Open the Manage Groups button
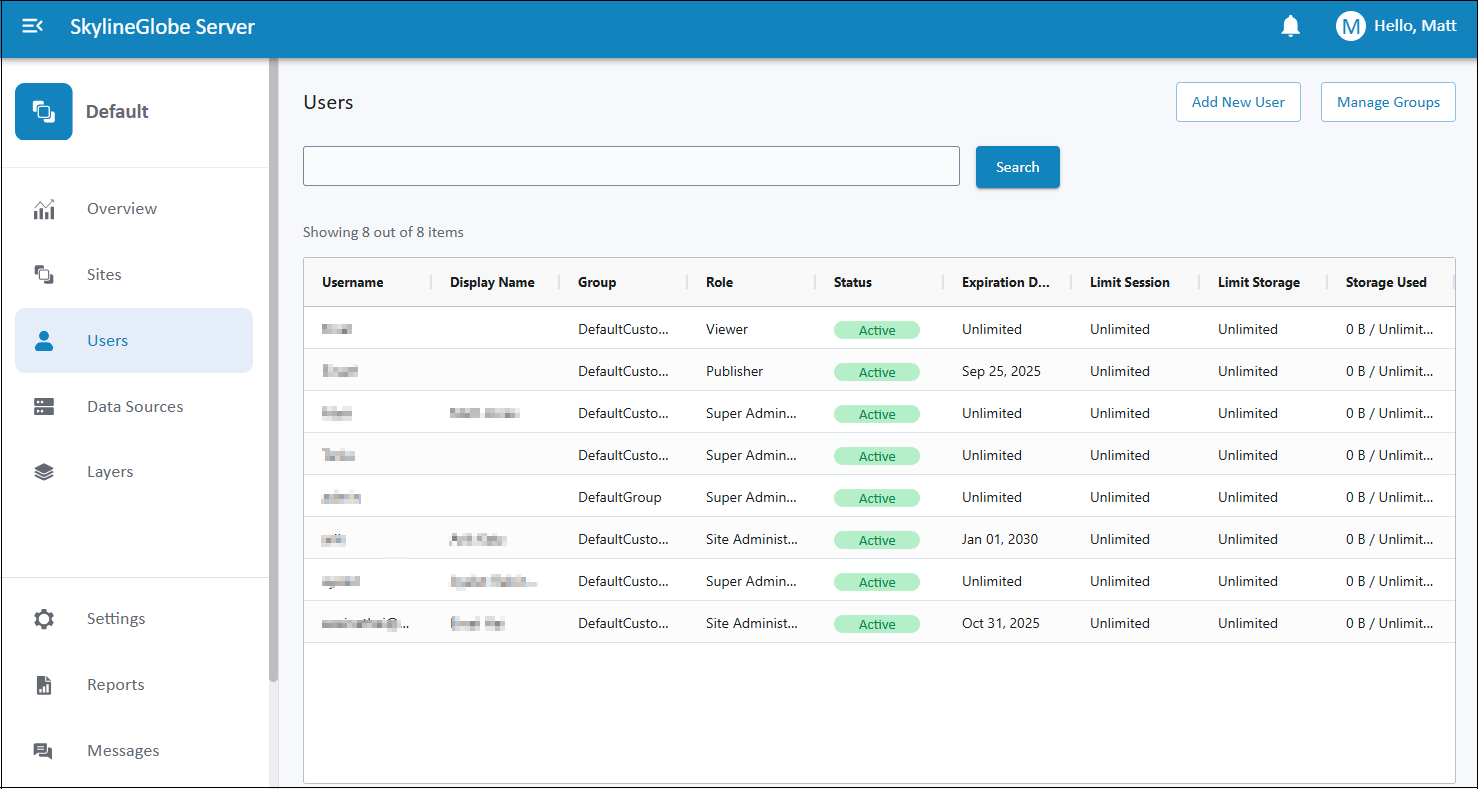This screenshot has width=1478, height=789. tap(1387, 102)
